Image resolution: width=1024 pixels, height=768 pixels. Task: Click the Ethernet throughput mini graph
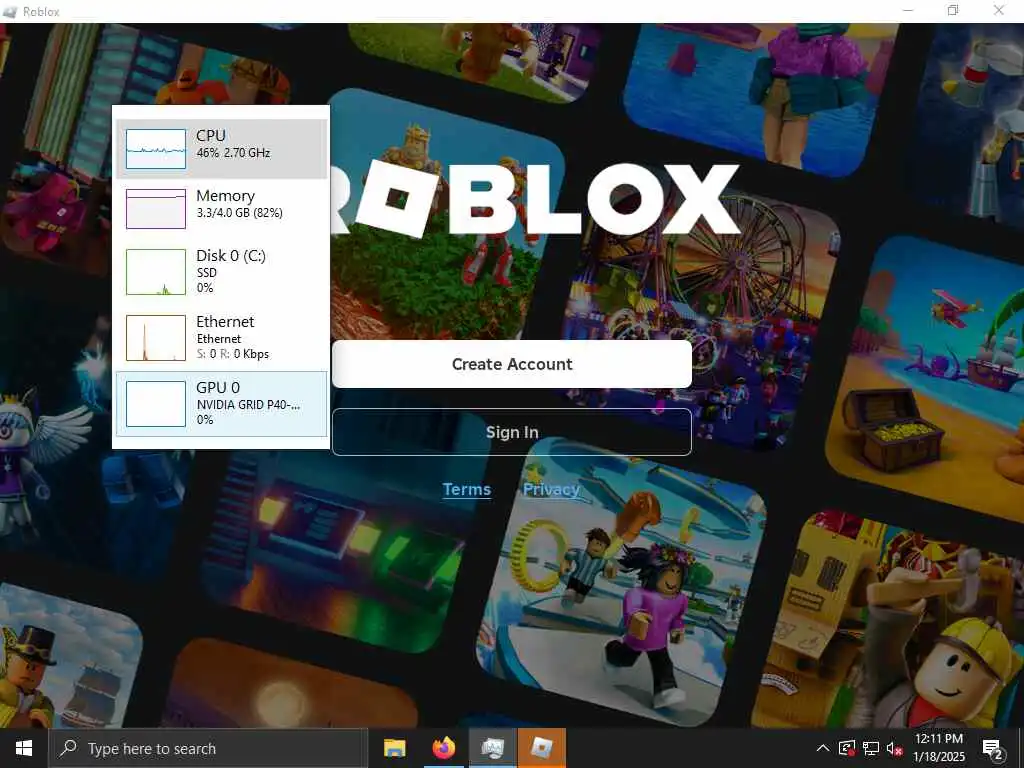pos(155,338)
